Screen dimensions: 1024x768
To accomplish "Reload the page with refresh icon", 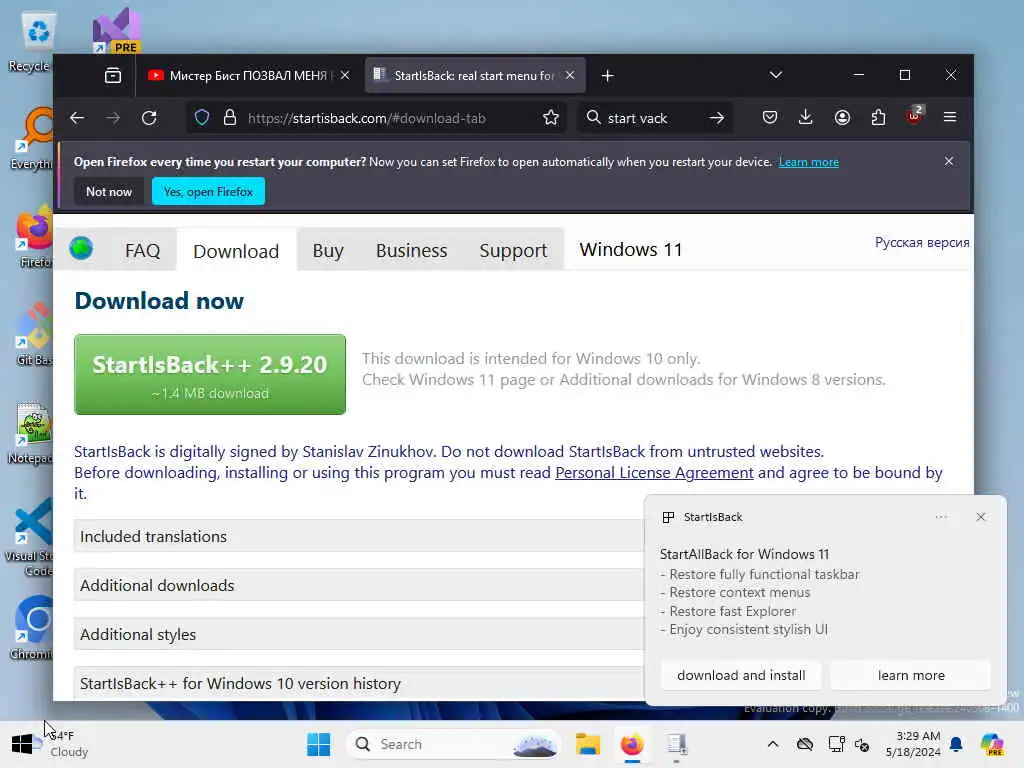I will 149,118.
